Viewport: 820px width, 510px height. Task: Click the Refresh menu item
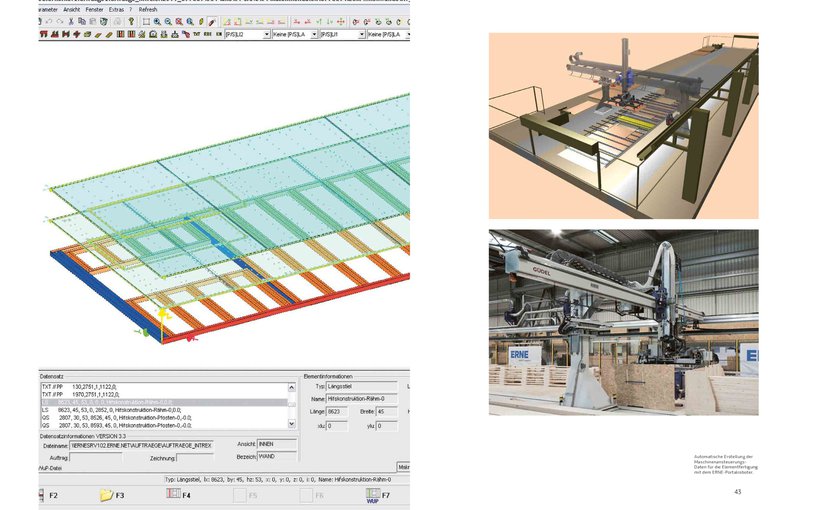[x=147, y=9]
